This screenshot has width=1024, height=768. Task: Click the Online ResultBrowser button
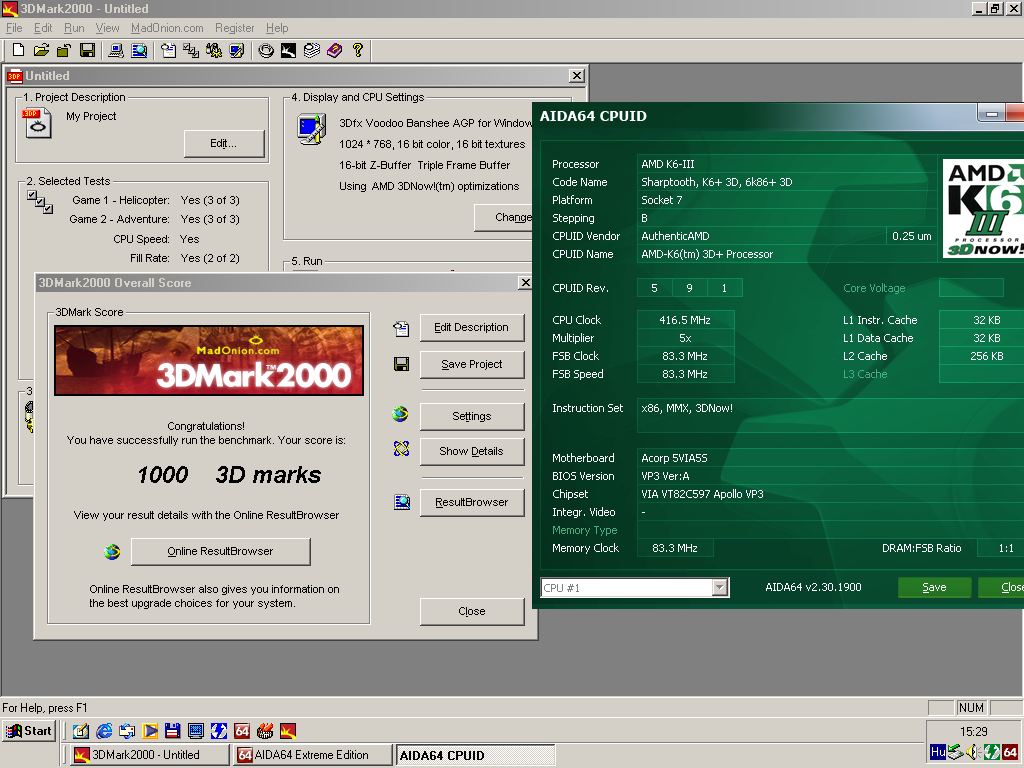220,551
